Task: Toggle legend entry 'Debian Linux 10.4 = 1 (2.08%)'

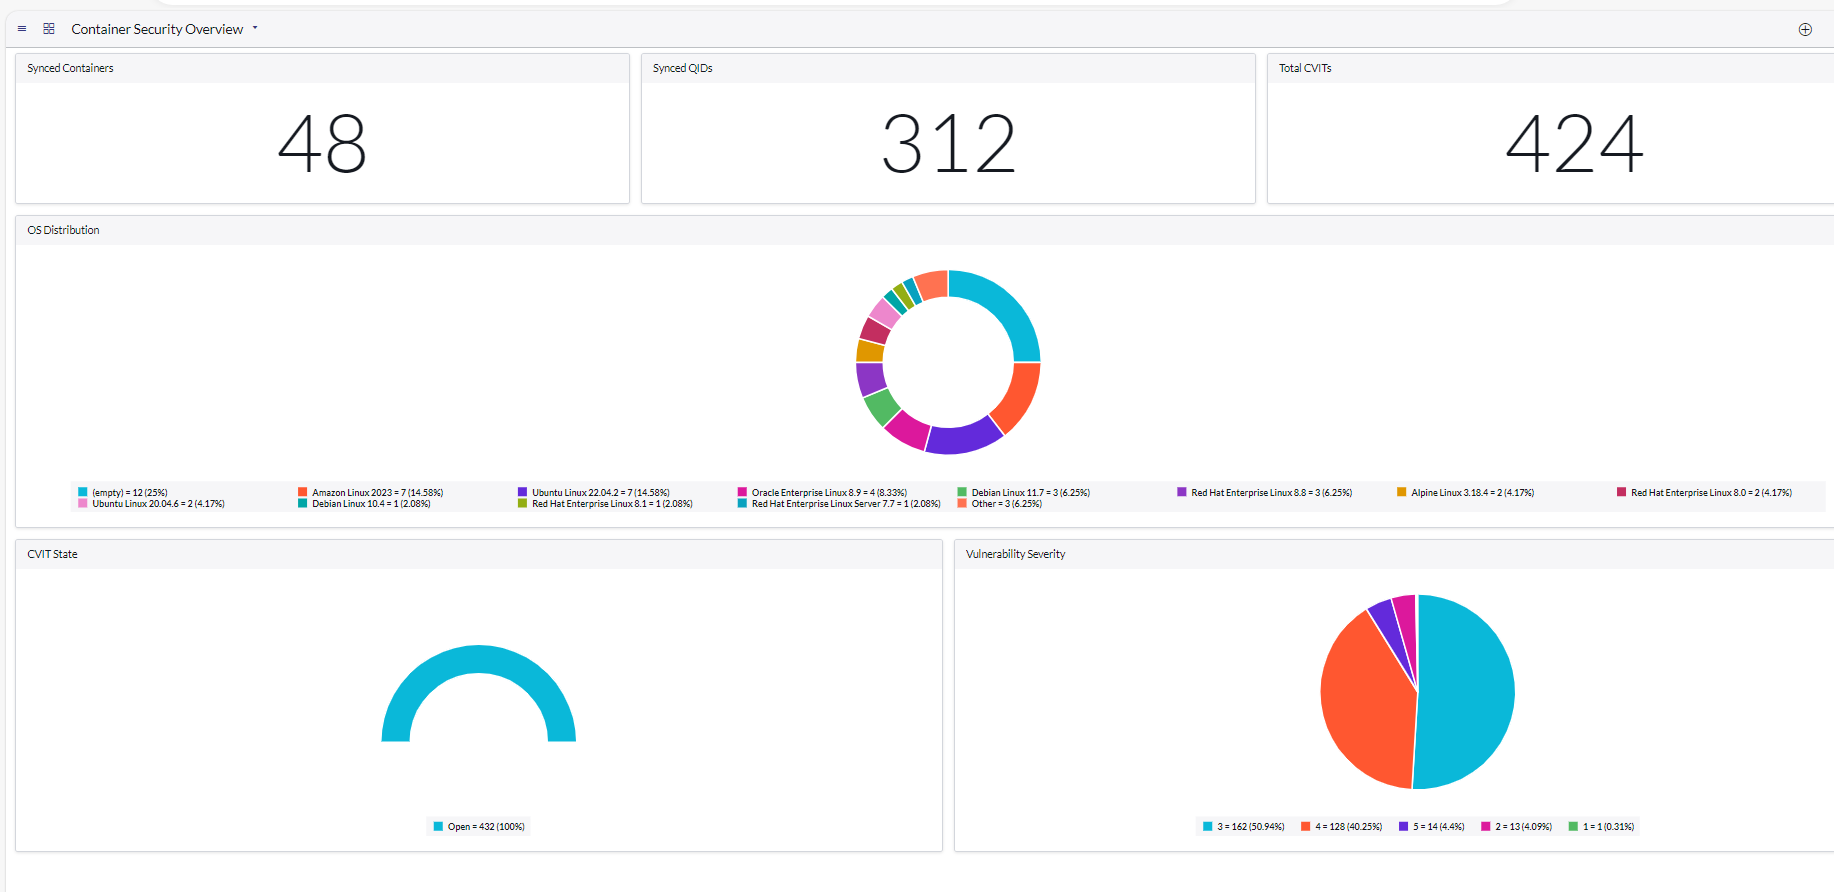Action: [365, 504]
